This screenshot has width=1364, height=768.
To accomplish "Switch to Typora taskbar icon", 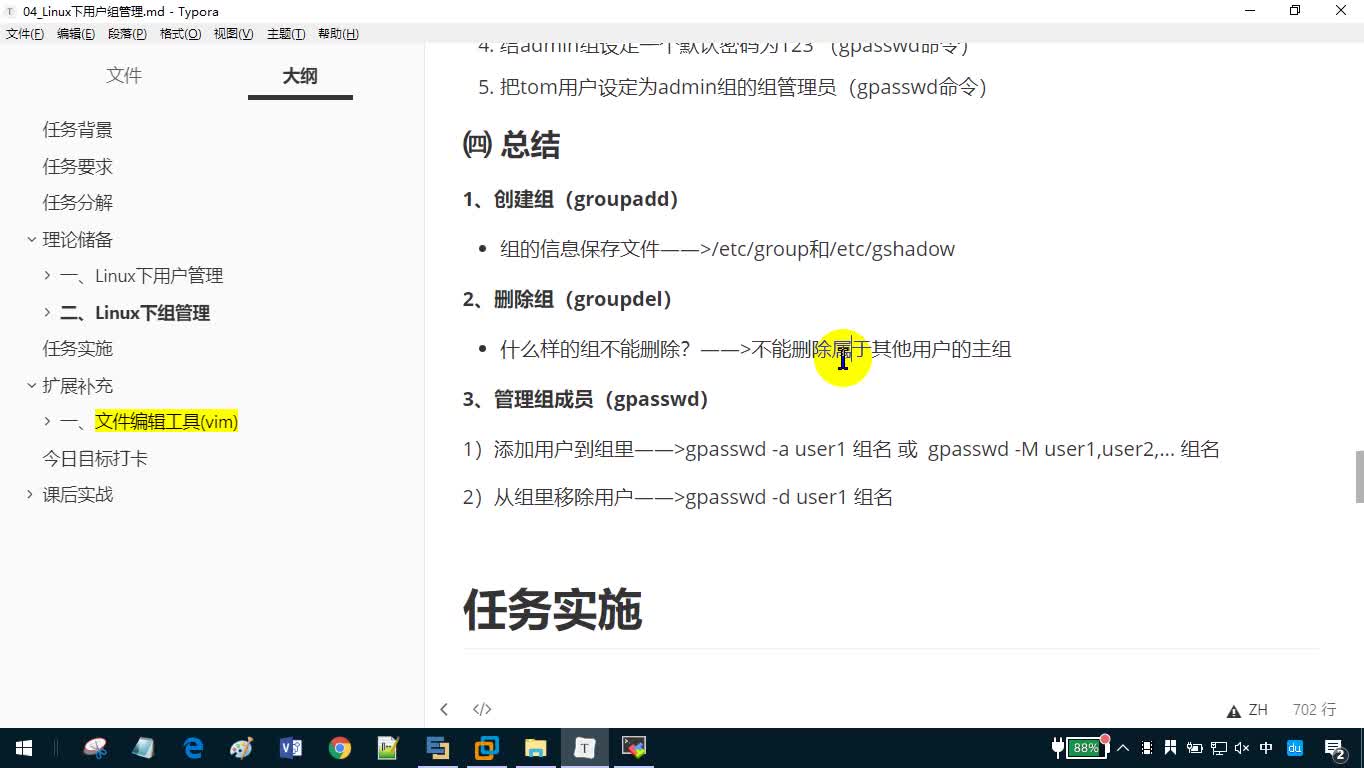I will pos(585,748).
